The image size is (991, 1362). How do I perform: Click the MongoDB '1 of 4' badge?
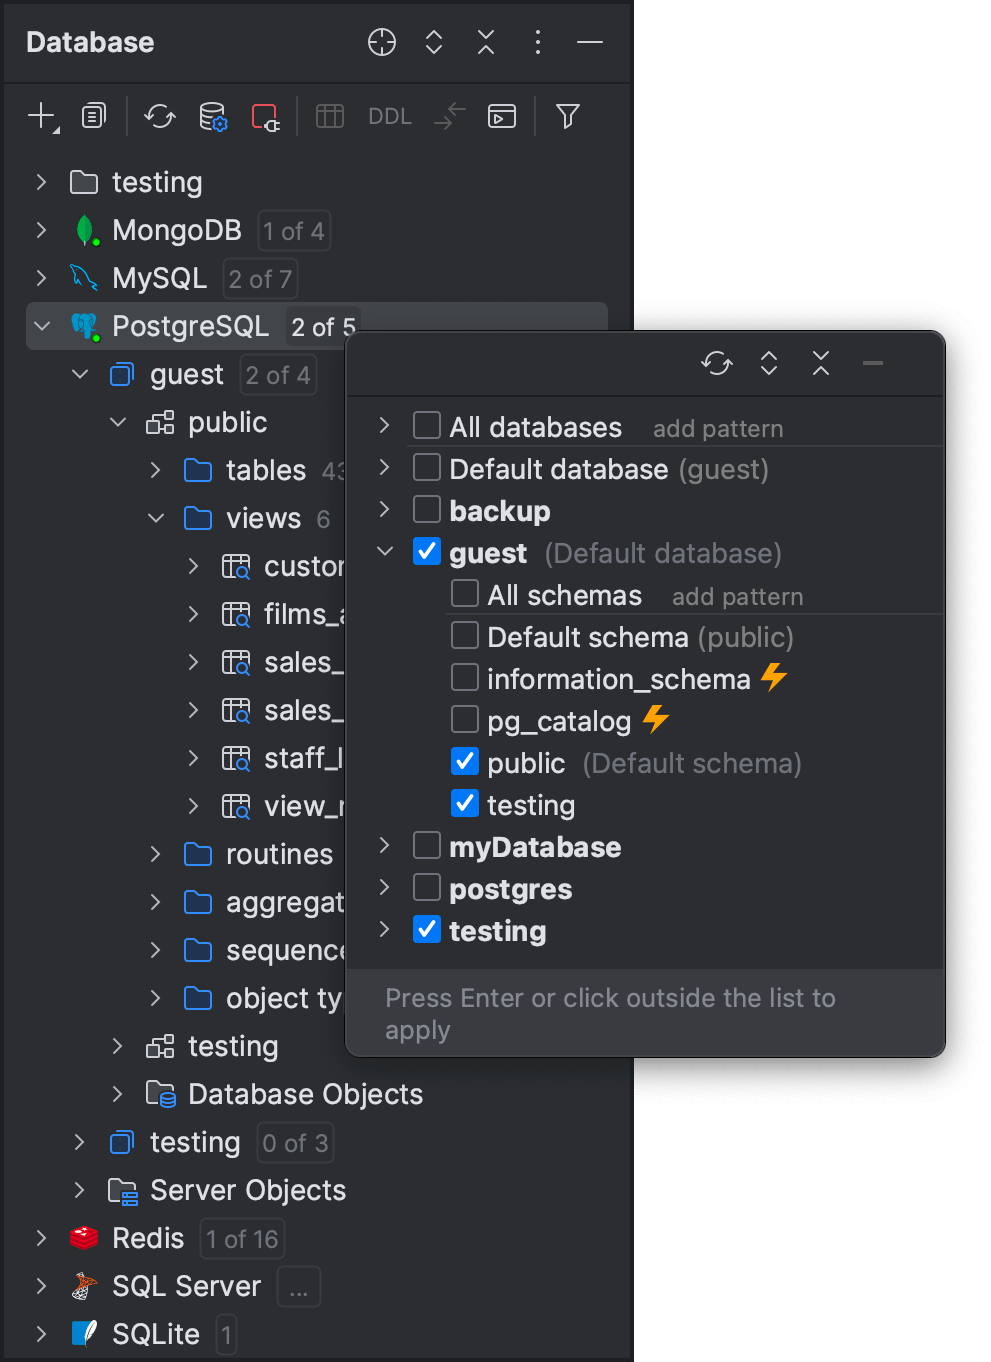[x=294, y=231]
